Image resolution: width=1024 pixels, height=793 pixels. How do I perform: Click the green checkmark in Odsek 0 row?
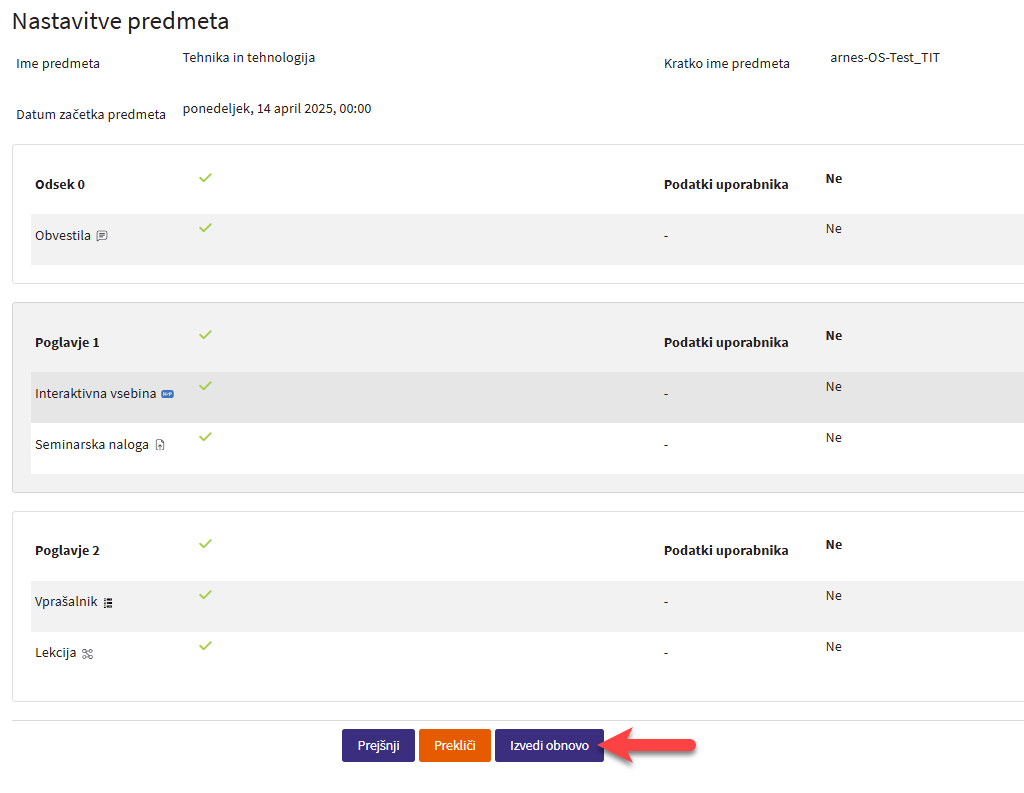(x=205, y=177)
